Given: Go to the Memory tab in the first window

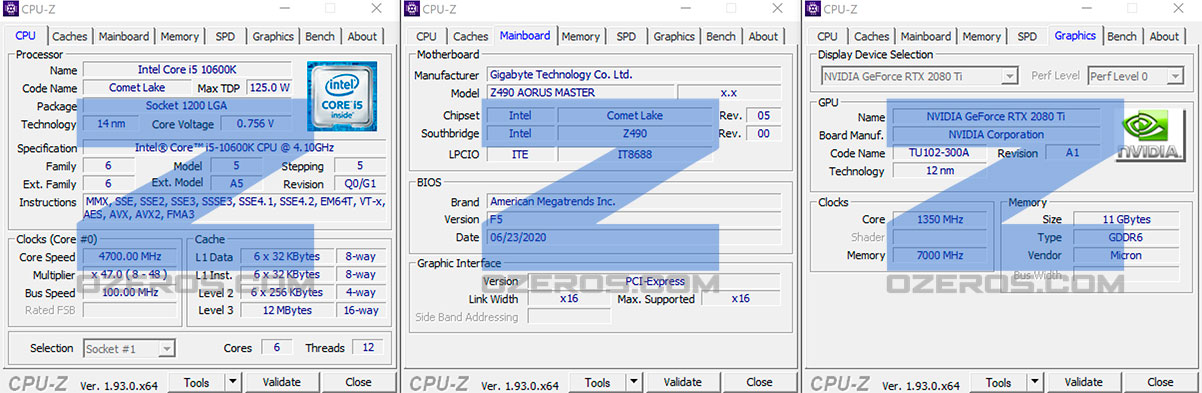Looking at the screenshot, I should pyautogui.click(x=179, y=36).
